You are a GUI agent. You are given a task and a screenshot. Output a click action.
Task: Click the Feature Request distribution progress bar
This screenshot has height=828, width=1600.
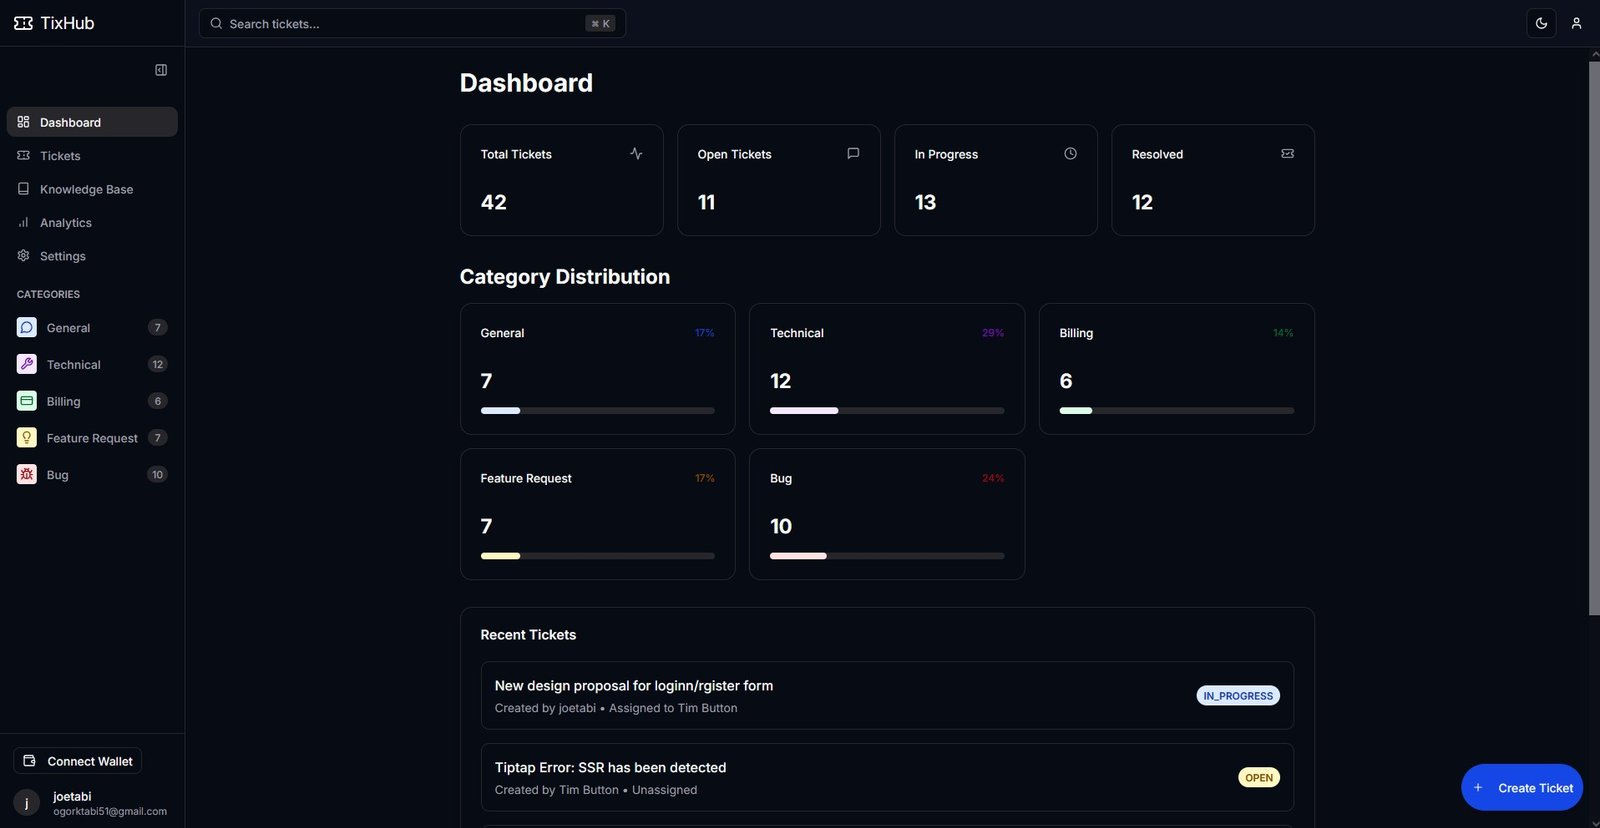pos(597,555)
